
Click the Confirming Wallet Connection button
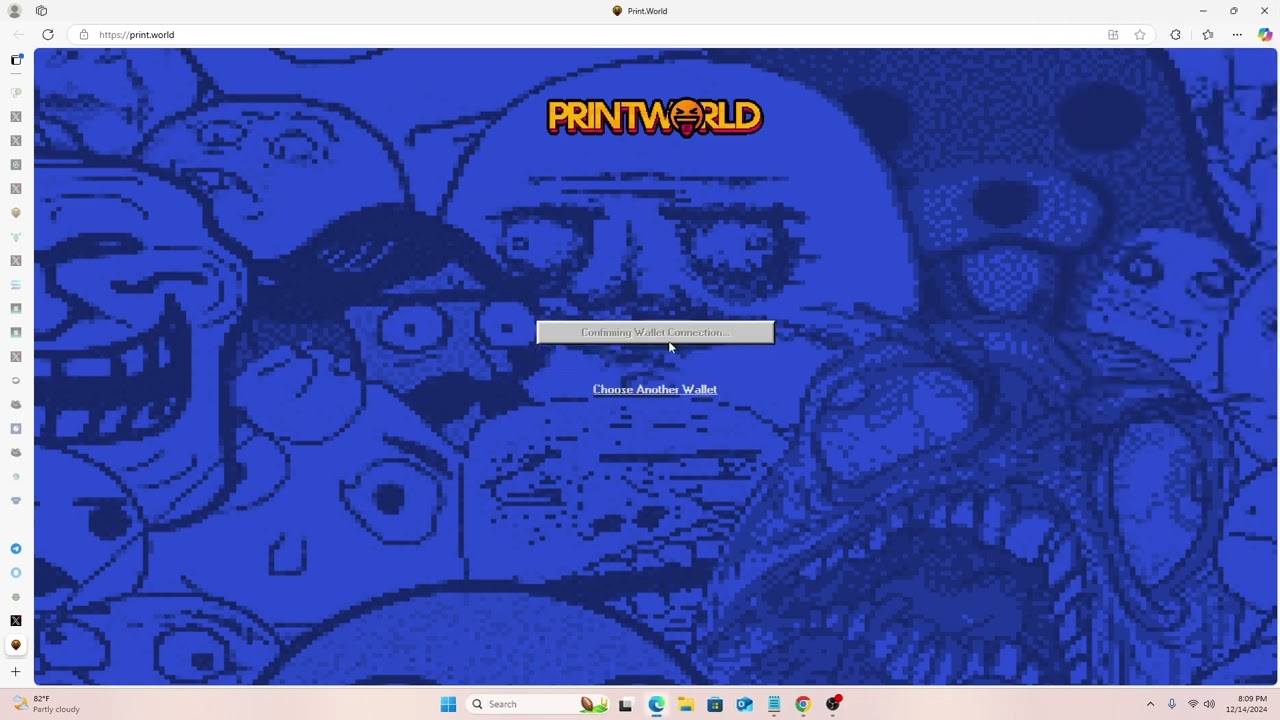[655, 333]
